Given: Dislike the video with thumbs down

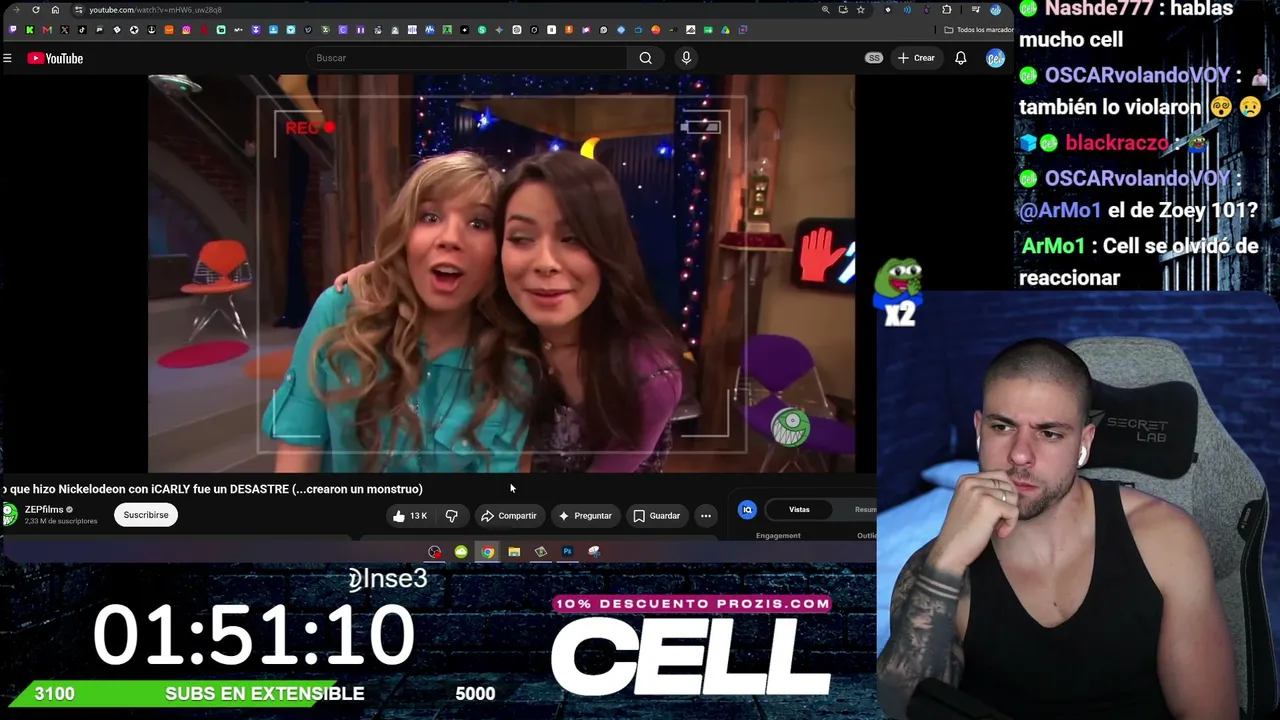Looking at the screenshot, I should click(452, 516).
